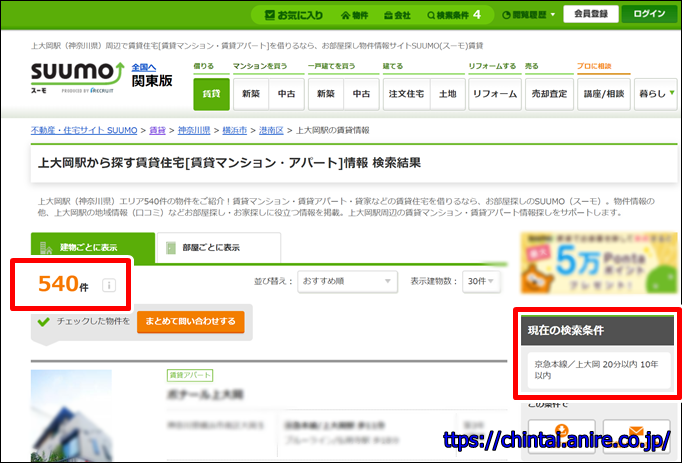Click the 賃貸アパート property tag

[190, 375]
